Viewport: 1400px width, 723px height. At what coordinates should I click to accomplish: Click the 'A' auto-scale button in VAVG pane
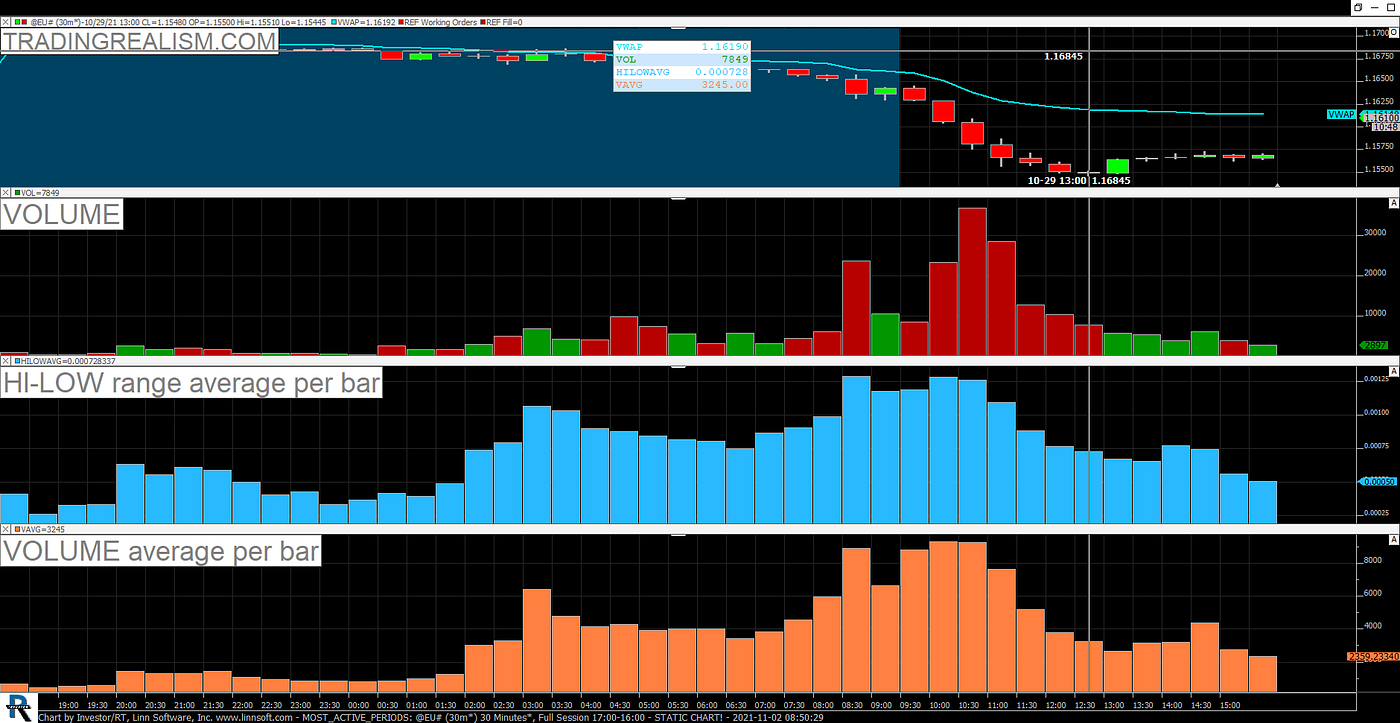pyautogui.click(x=1393, y=539)
